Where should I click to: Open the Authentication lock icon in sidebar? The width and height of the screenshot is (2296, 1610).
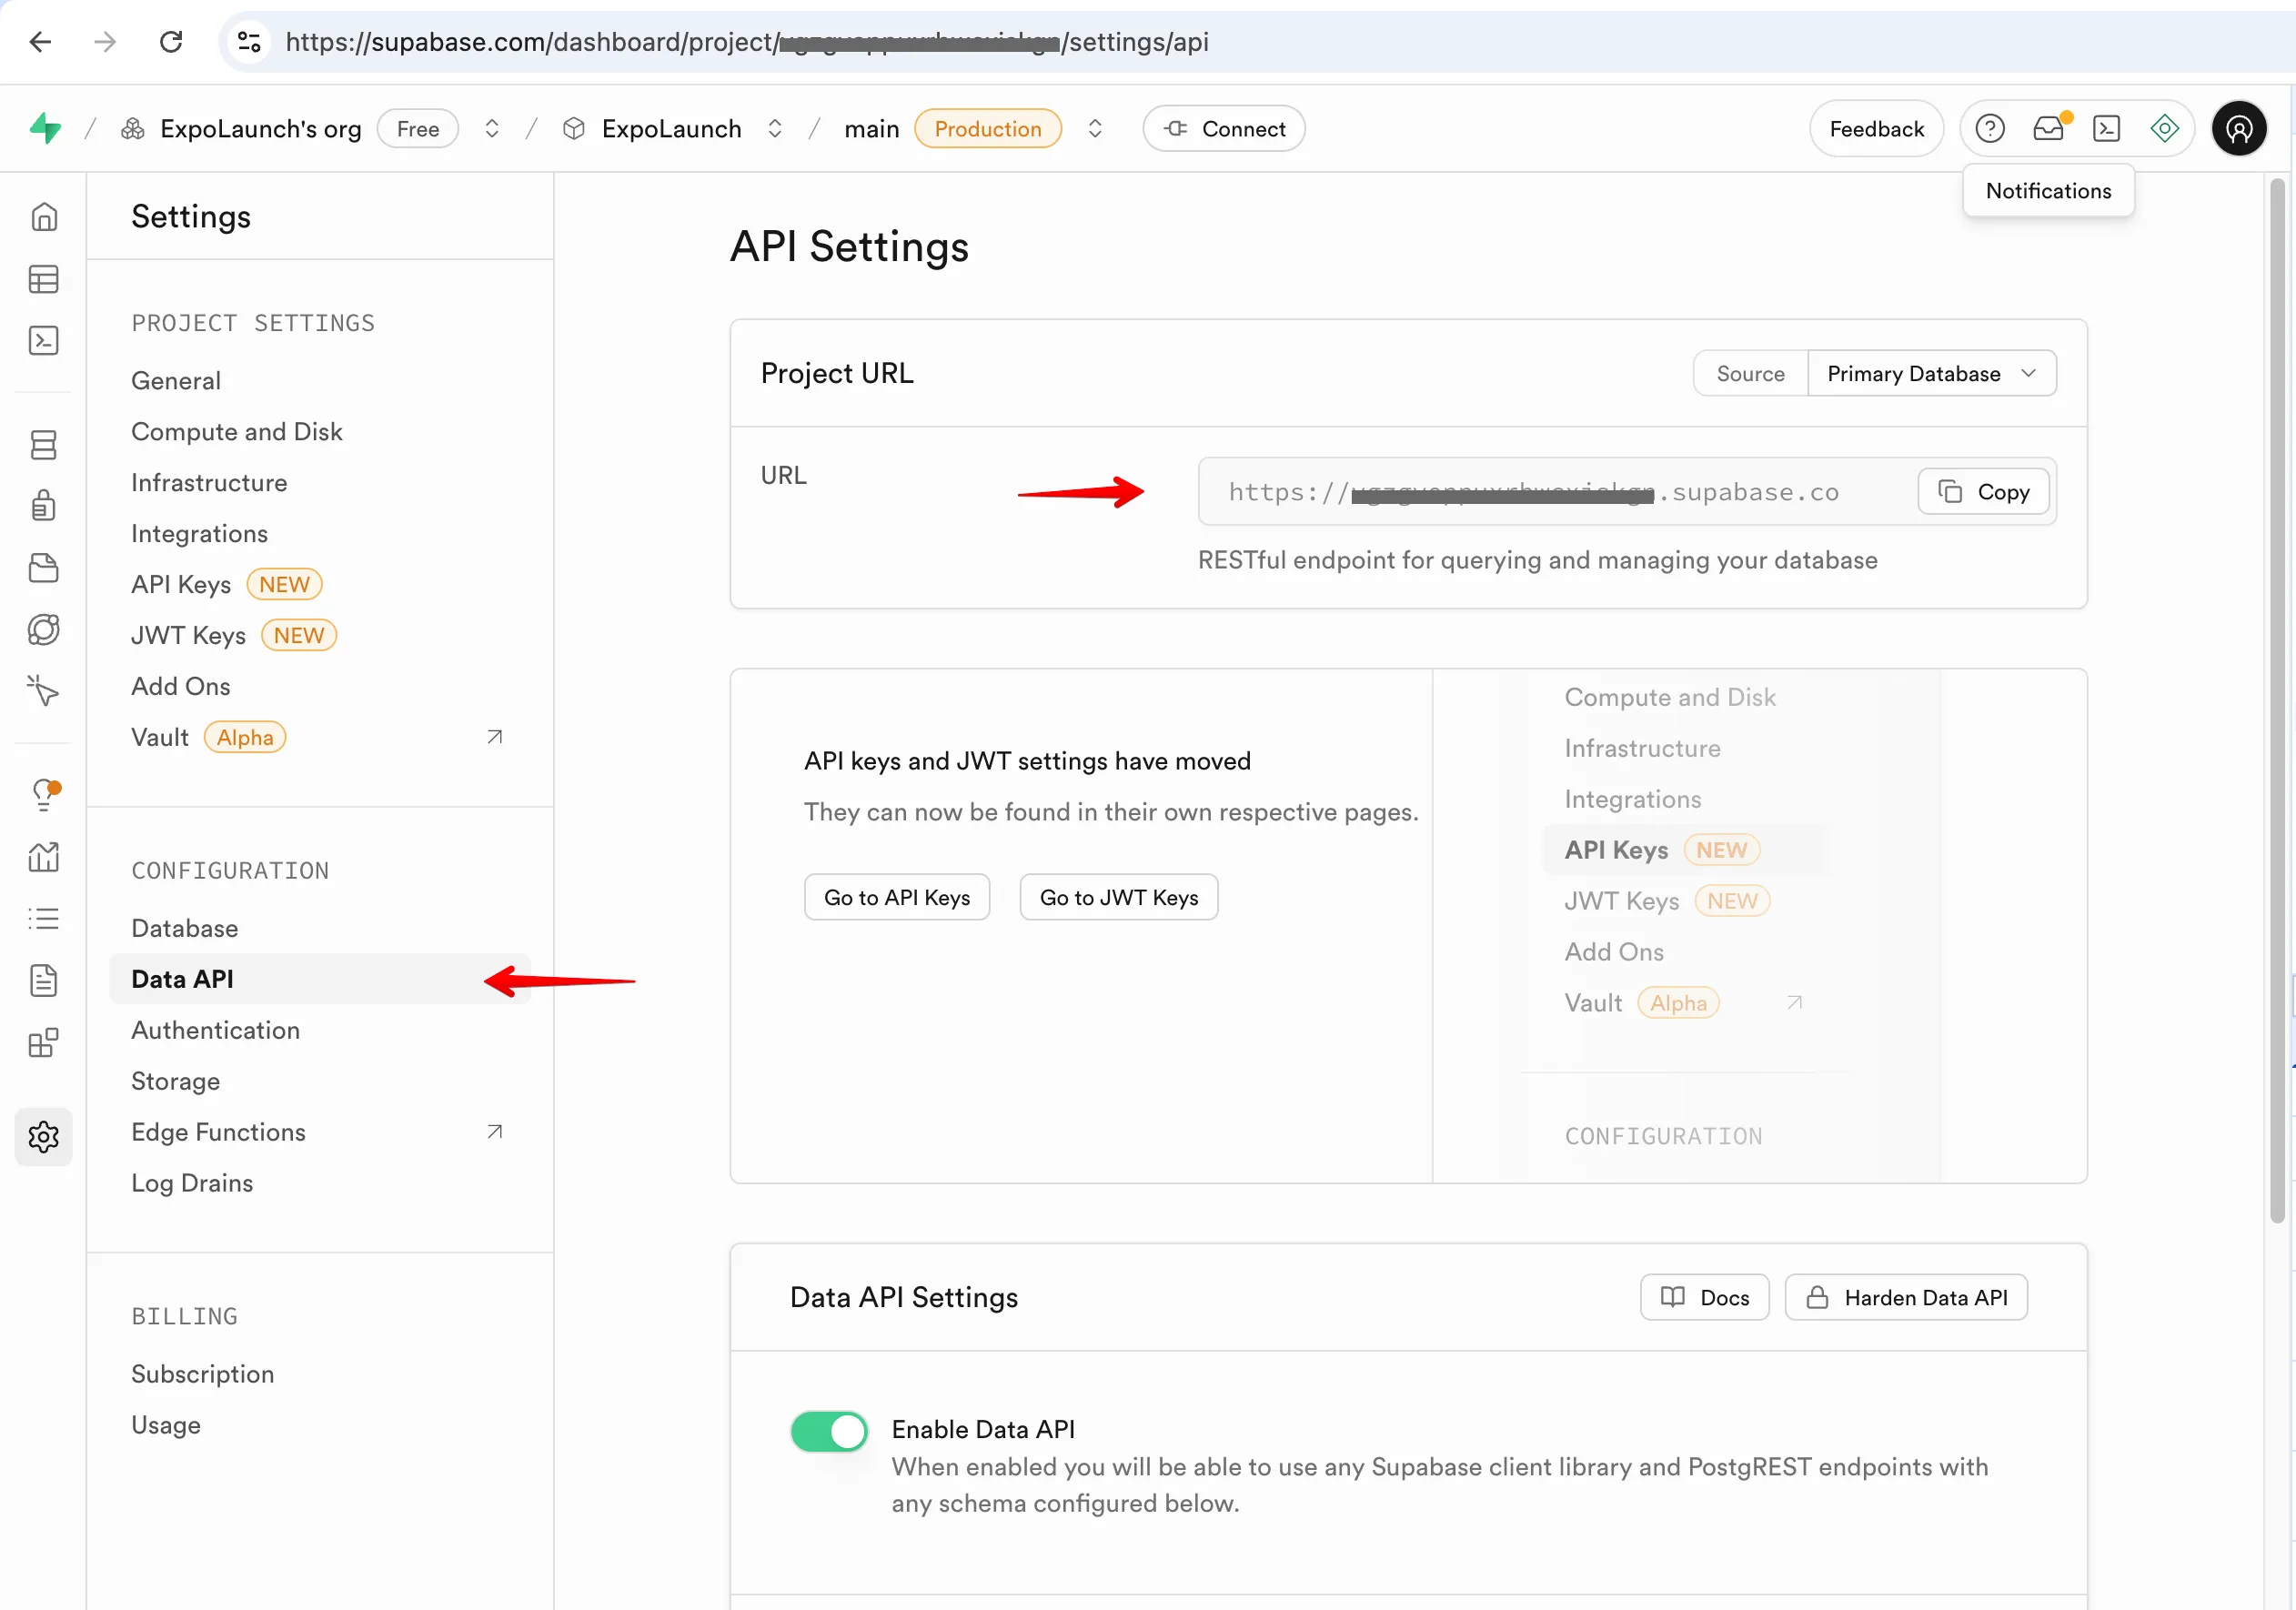44,506
